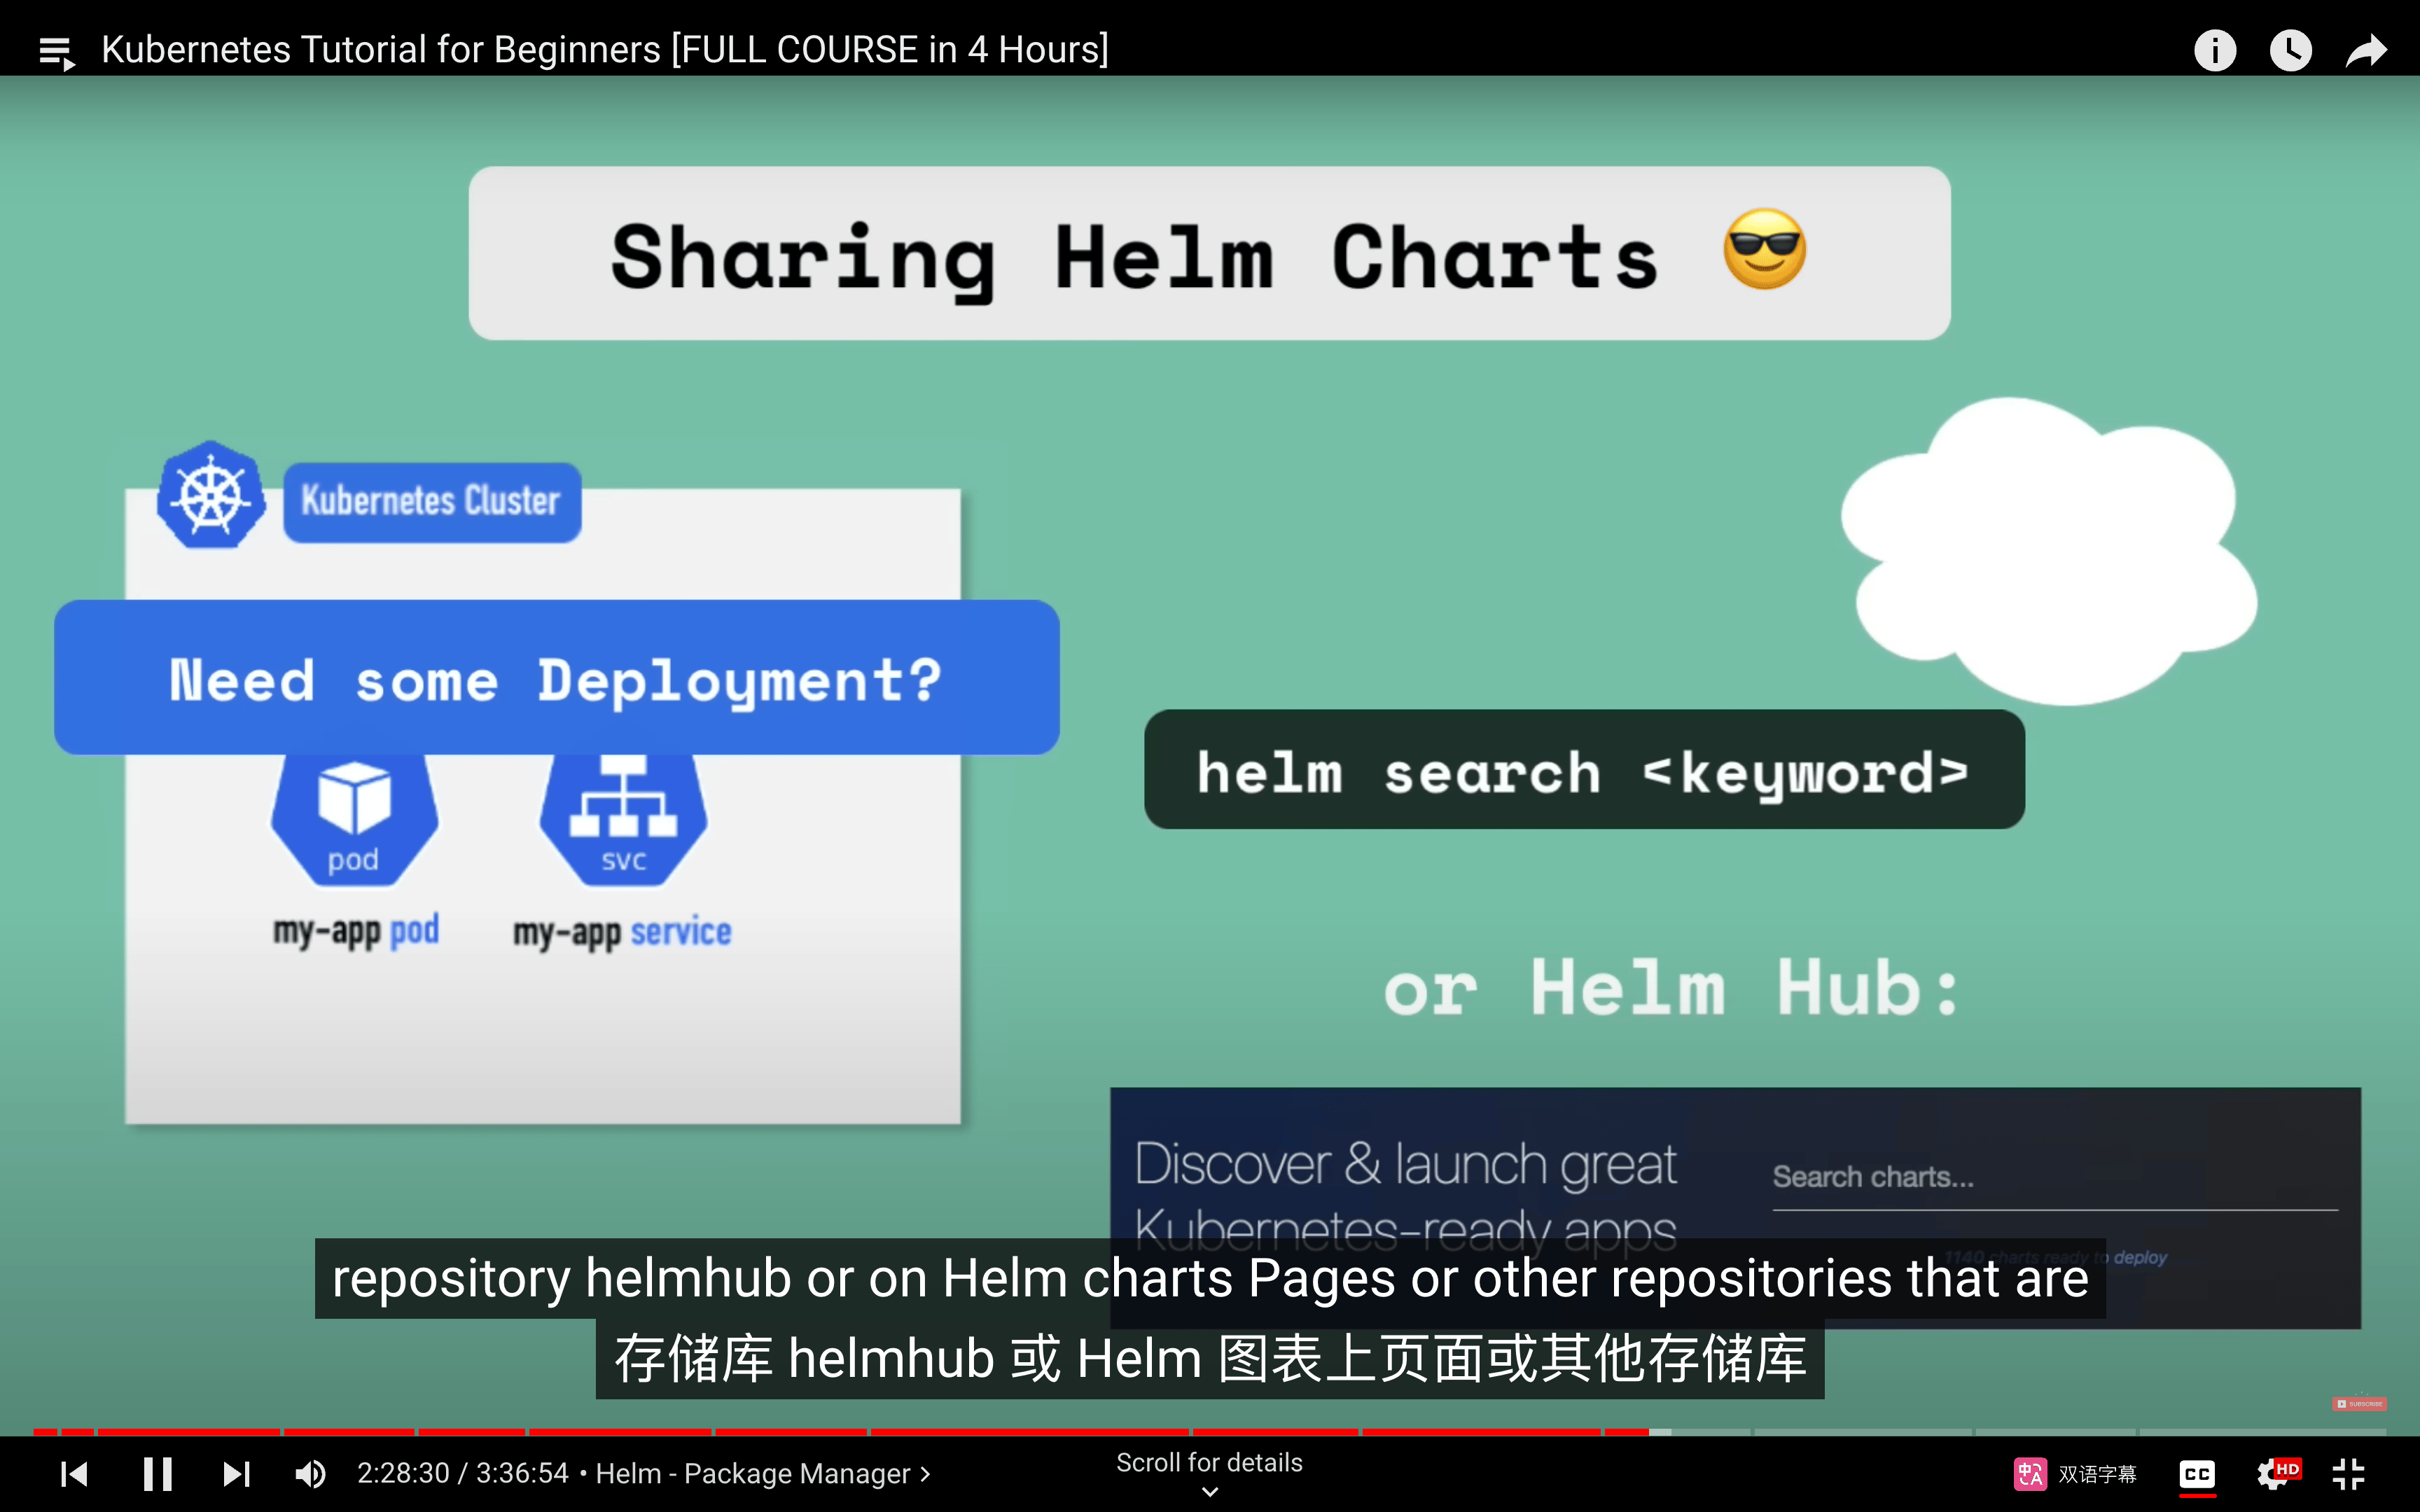2420x1512 pixels.
Task: Go to previous video
Action: pyautogui.click(x=74, y=1474)
